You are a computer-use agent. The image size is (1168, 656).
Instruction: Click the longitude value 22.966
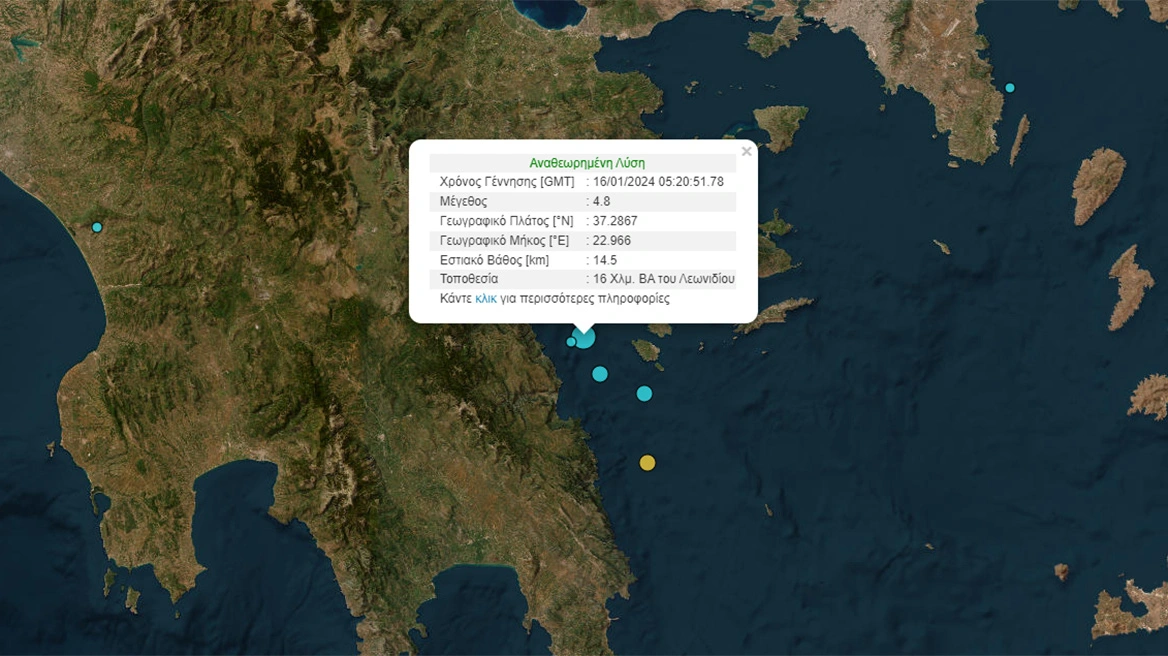[x=612, y=241]
